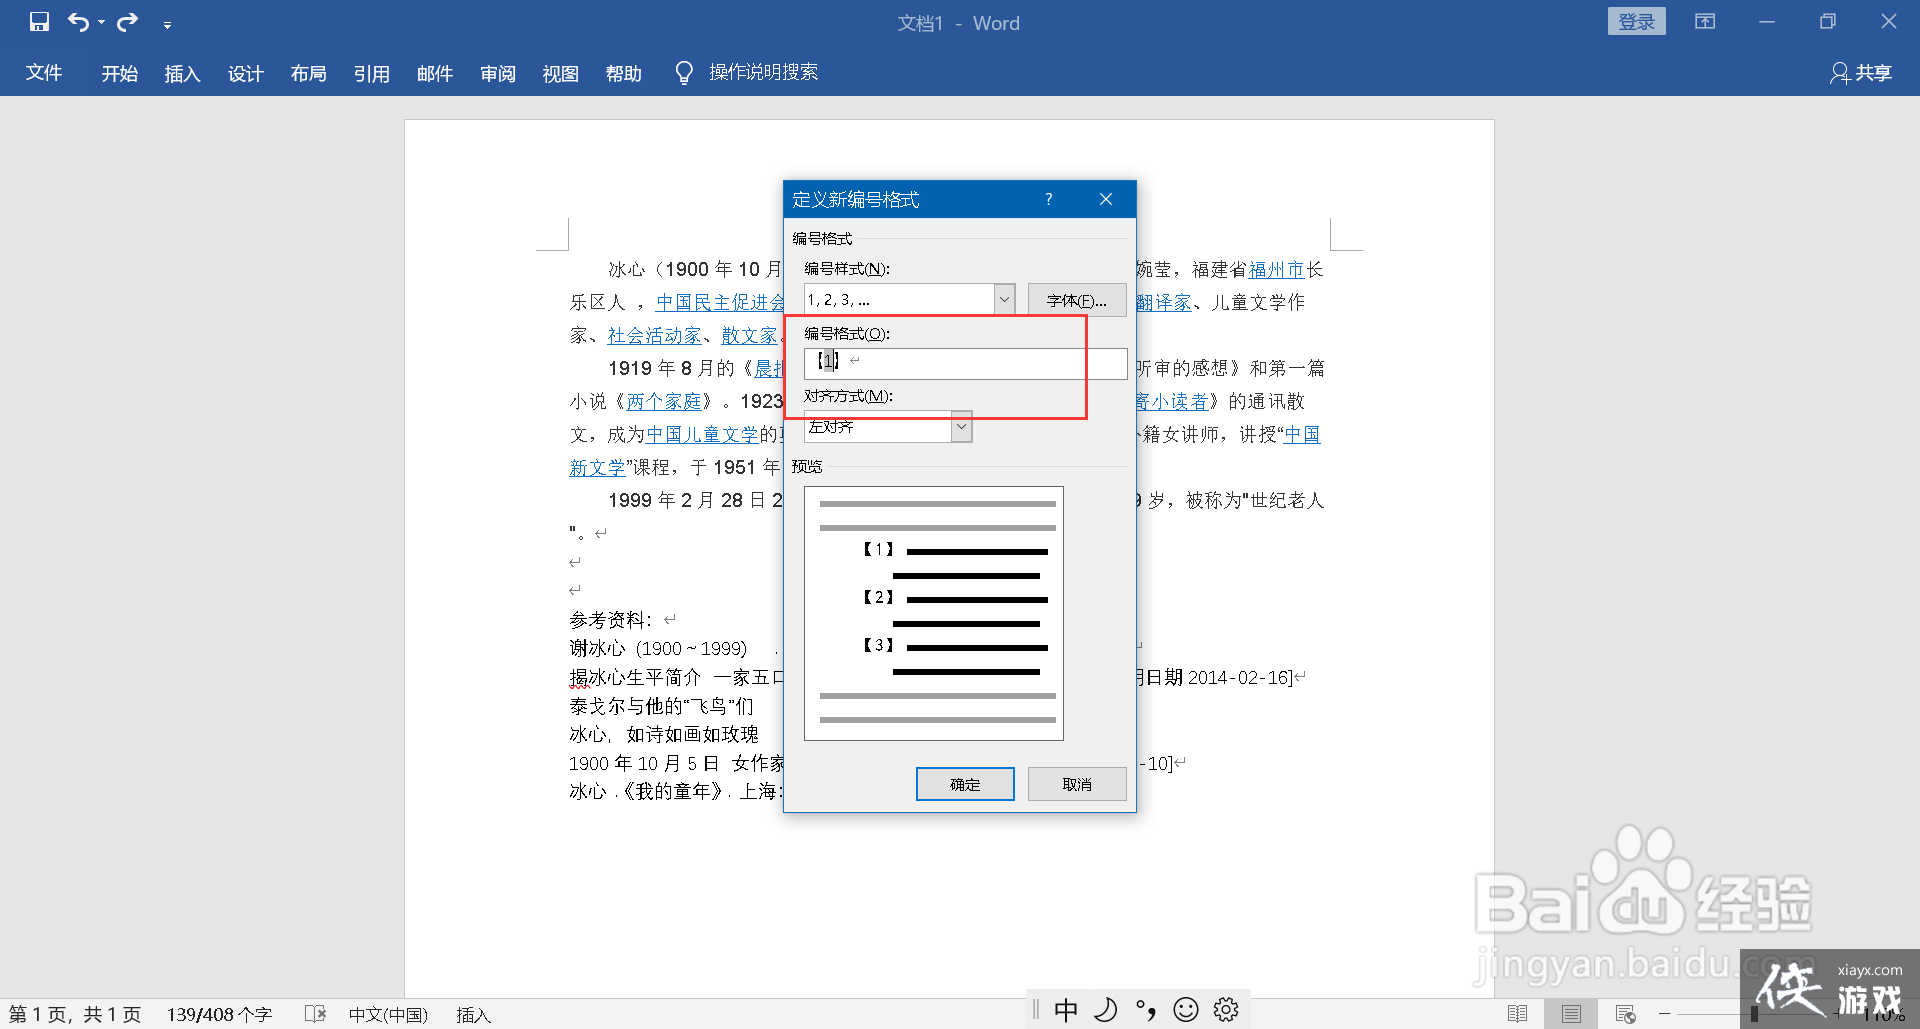Screen dimensions: 1920x1029
Task: Click the 参考资料 heading text
Action: [610, 620]
